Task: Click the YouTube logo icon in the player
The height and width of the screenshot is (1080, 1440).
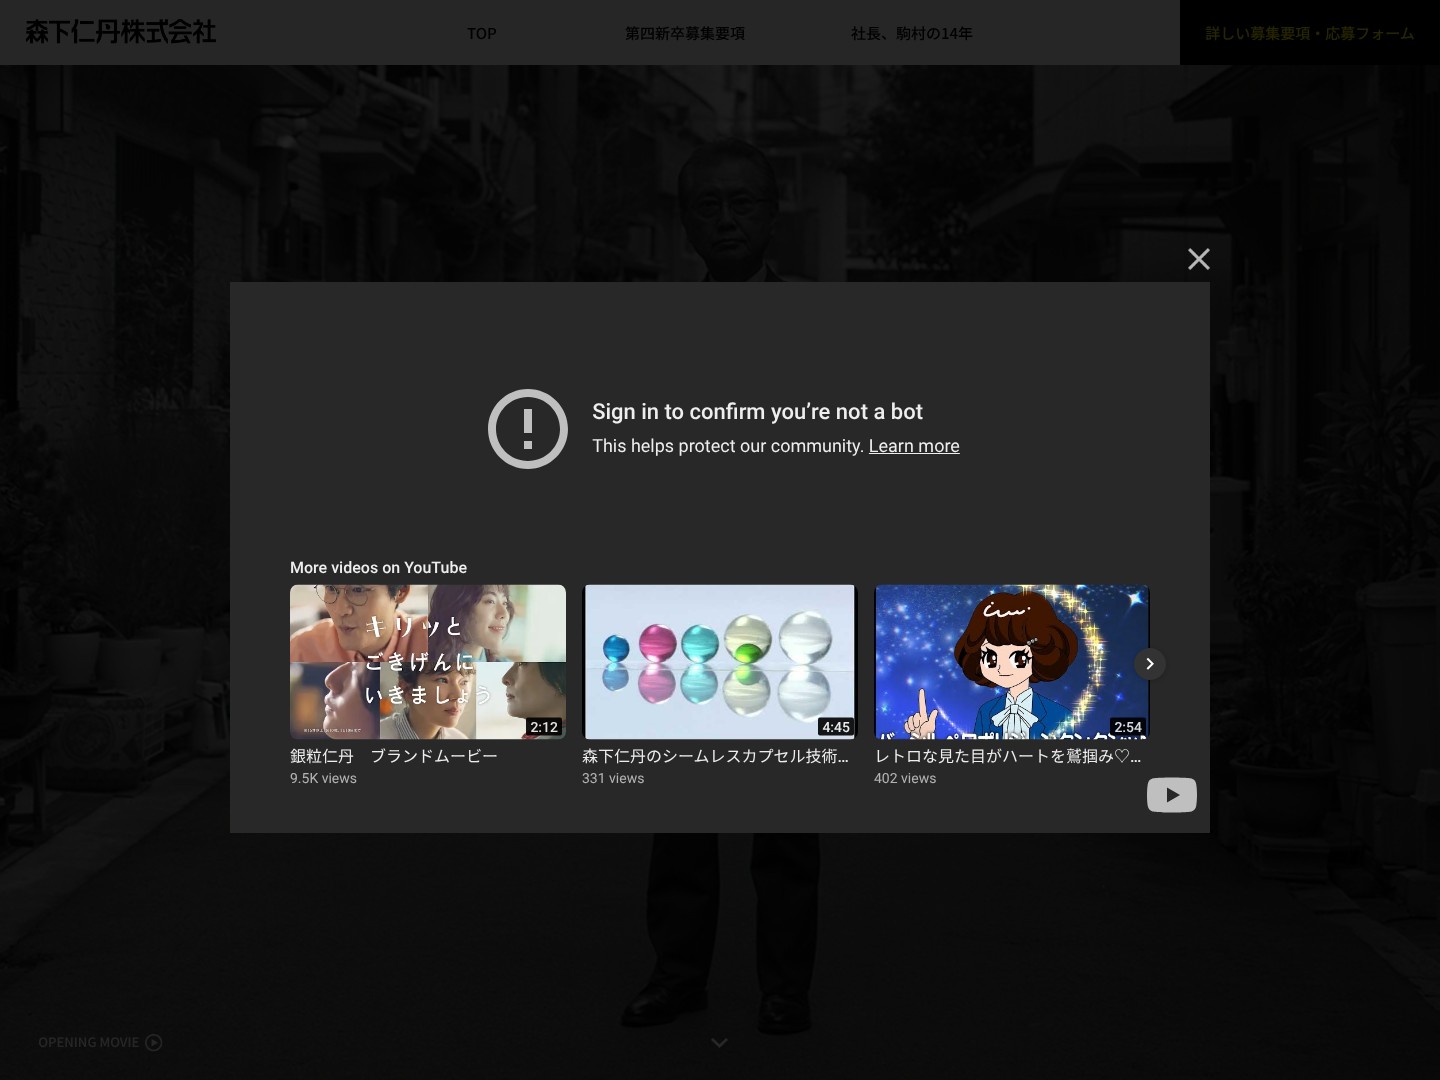Action: pos(1171,795)
